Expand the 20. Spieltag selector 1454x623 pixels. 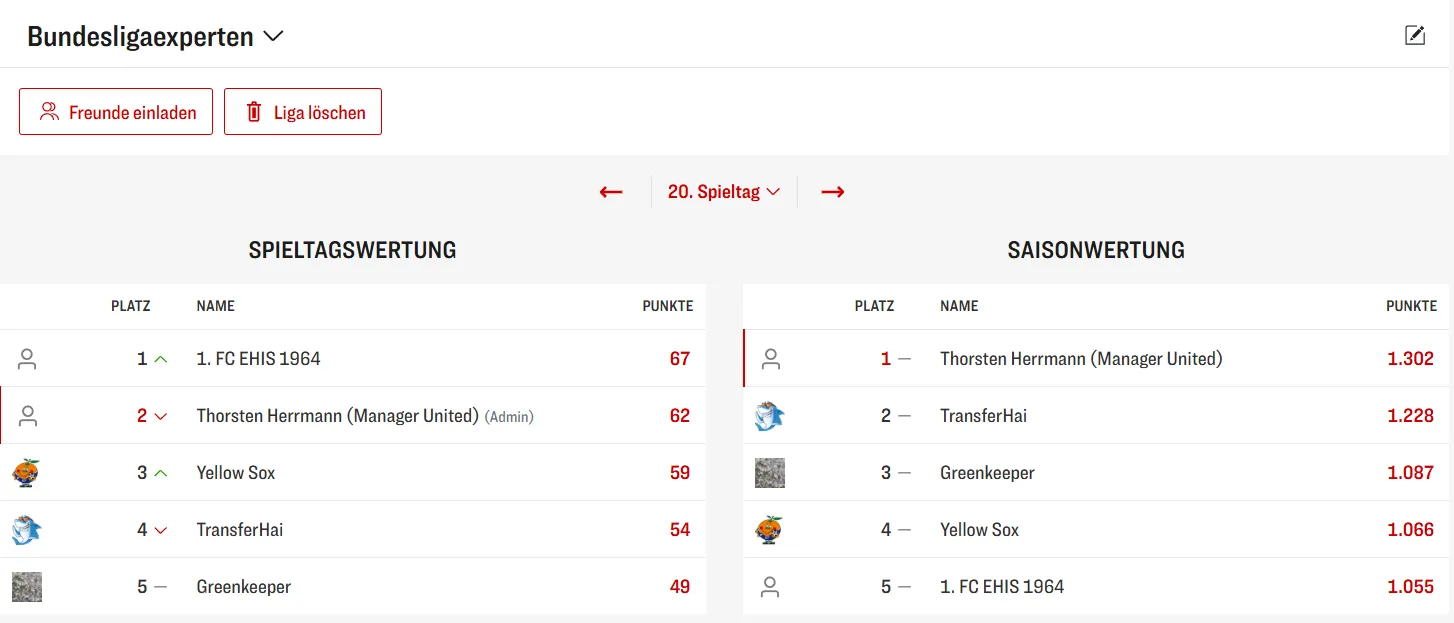pyautogui.click(x=723, y=192)
